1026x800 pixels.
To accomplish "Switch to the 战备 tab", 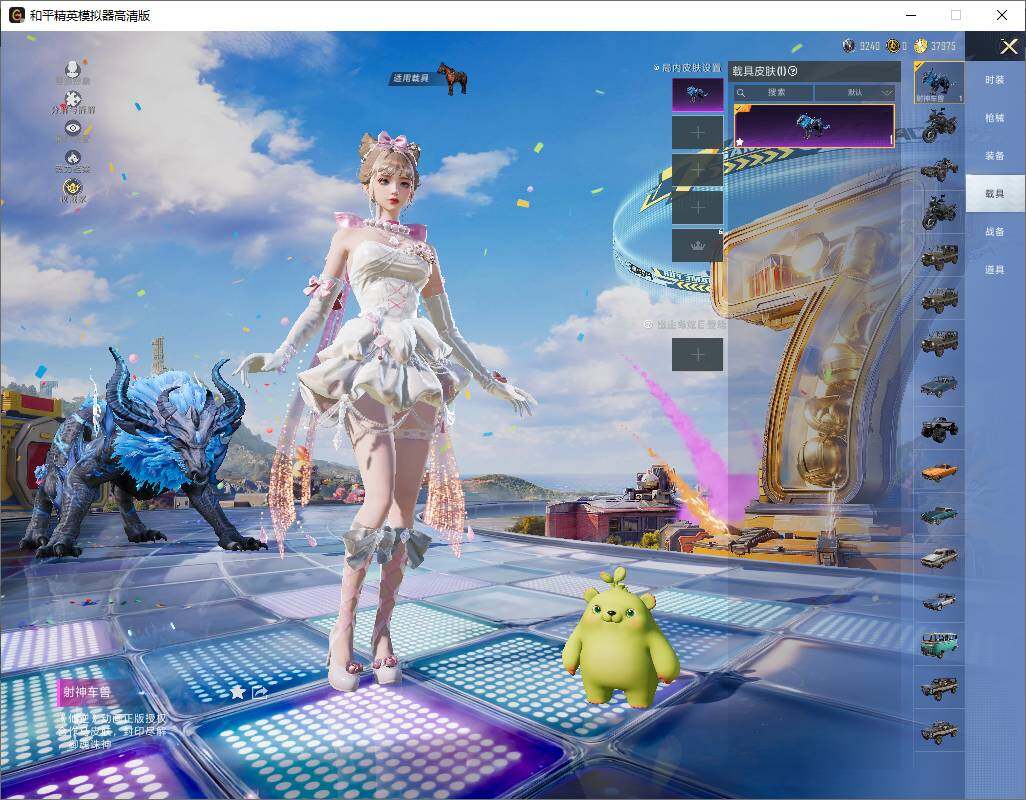I will (x=995, y=232).
